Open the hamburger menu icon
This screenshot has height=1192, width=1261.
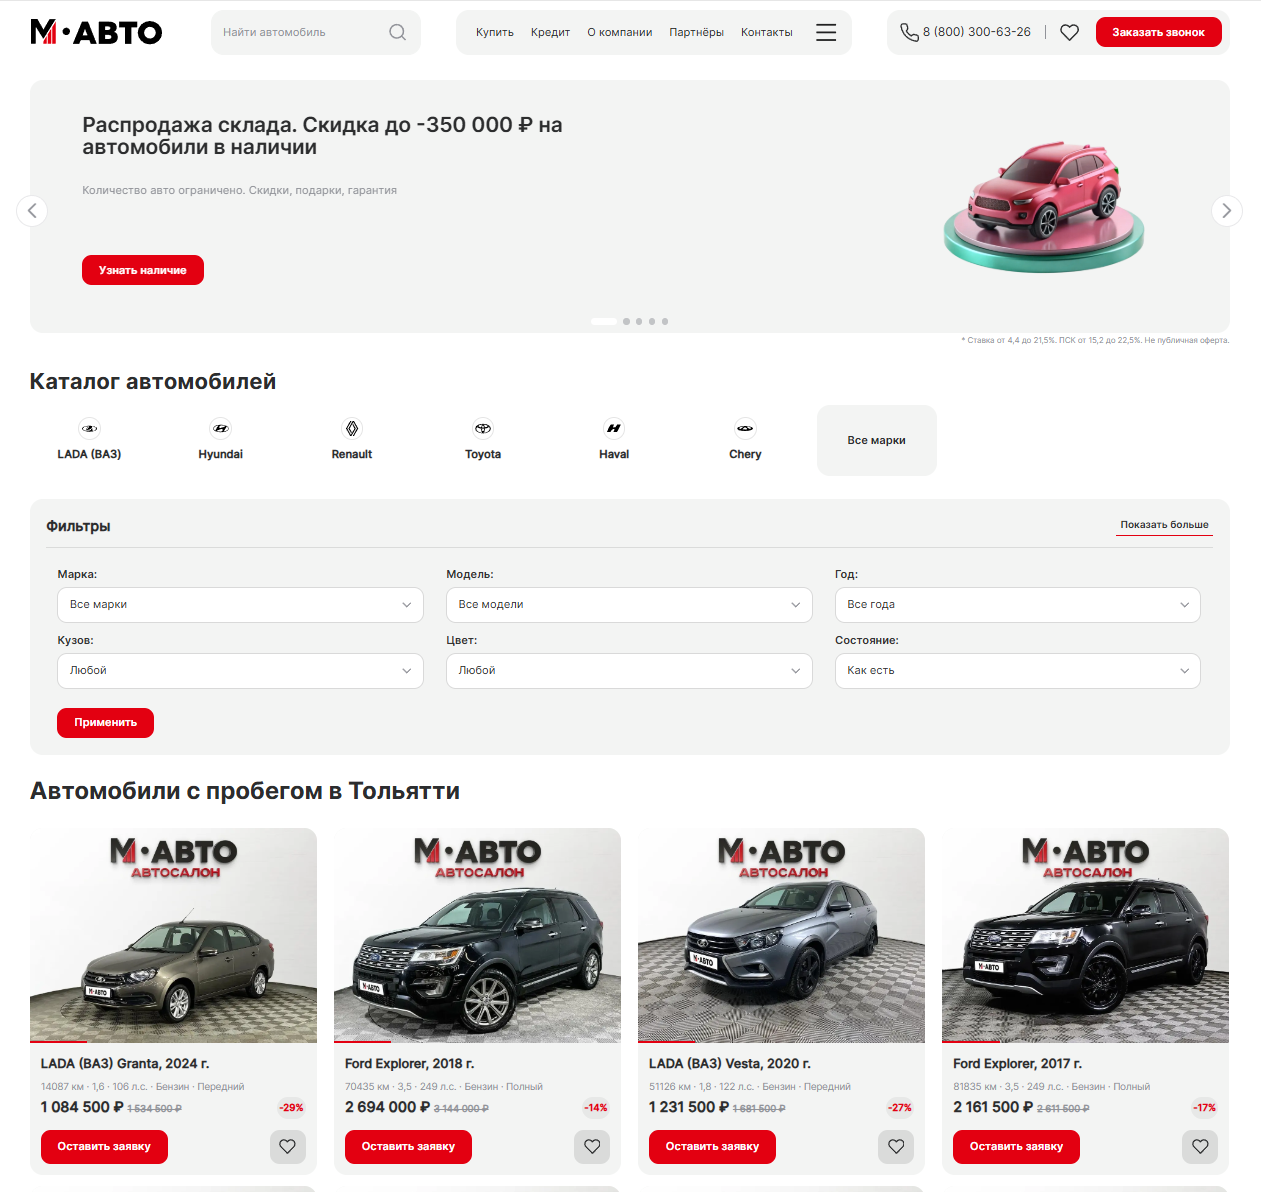coord(826,32)
